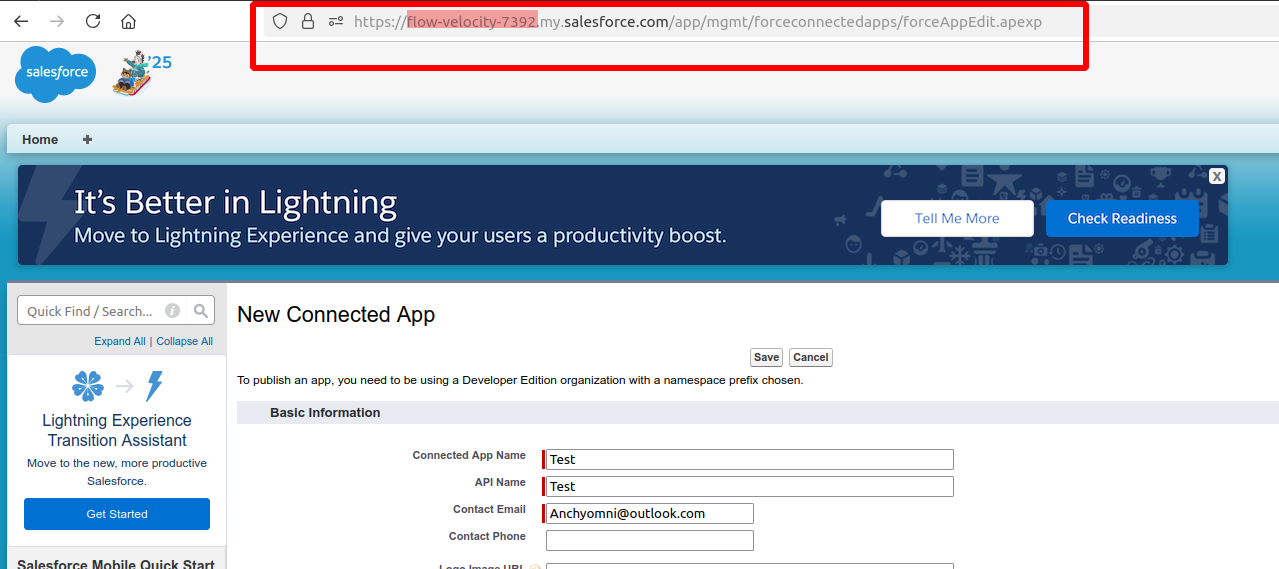Click the Contact Email field
The height and width of the screenshot is (569, 1279).
tap(649, 513)
